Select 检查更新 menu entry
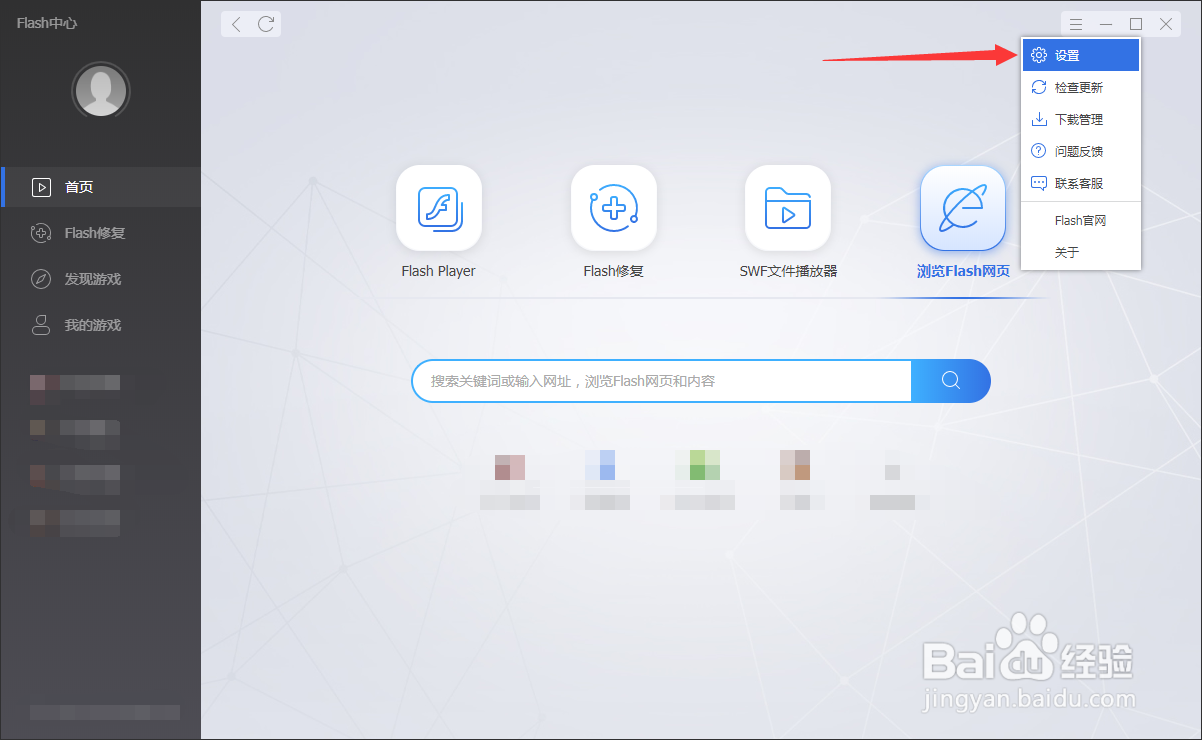 coord(1081,87)
